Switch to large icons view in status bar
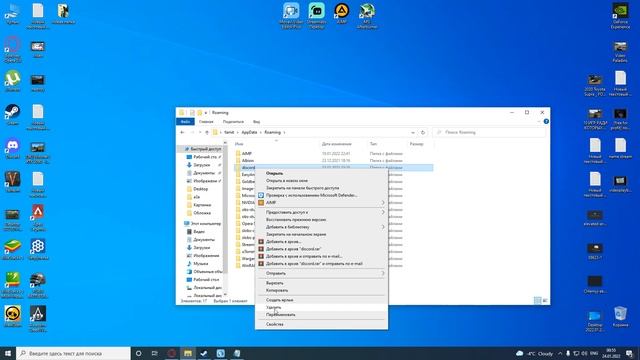Viewport: 640px width, 360px height. pyautogui.click(x=545, y=300)
